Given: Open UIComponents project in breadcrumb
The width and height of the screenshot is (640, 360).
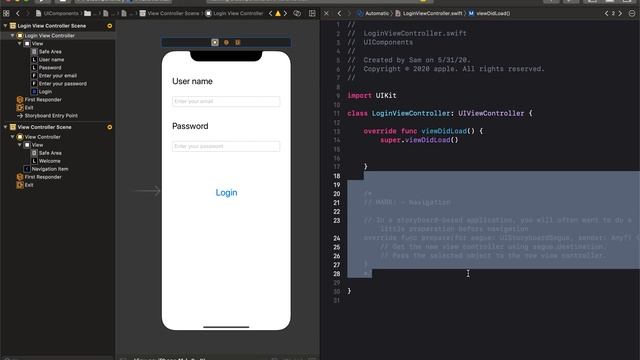Looking at the screenshot, I should click(x=57, y=13).
